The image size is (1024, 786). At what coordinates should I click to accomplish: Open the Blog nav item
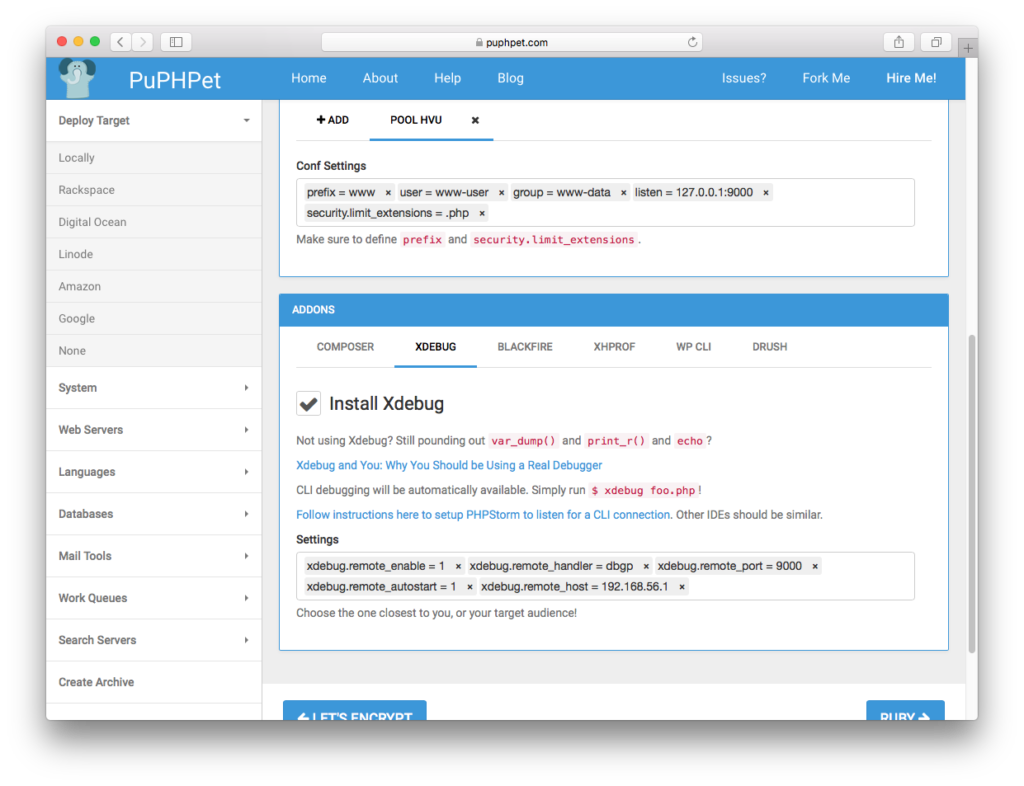pos(511,78)
